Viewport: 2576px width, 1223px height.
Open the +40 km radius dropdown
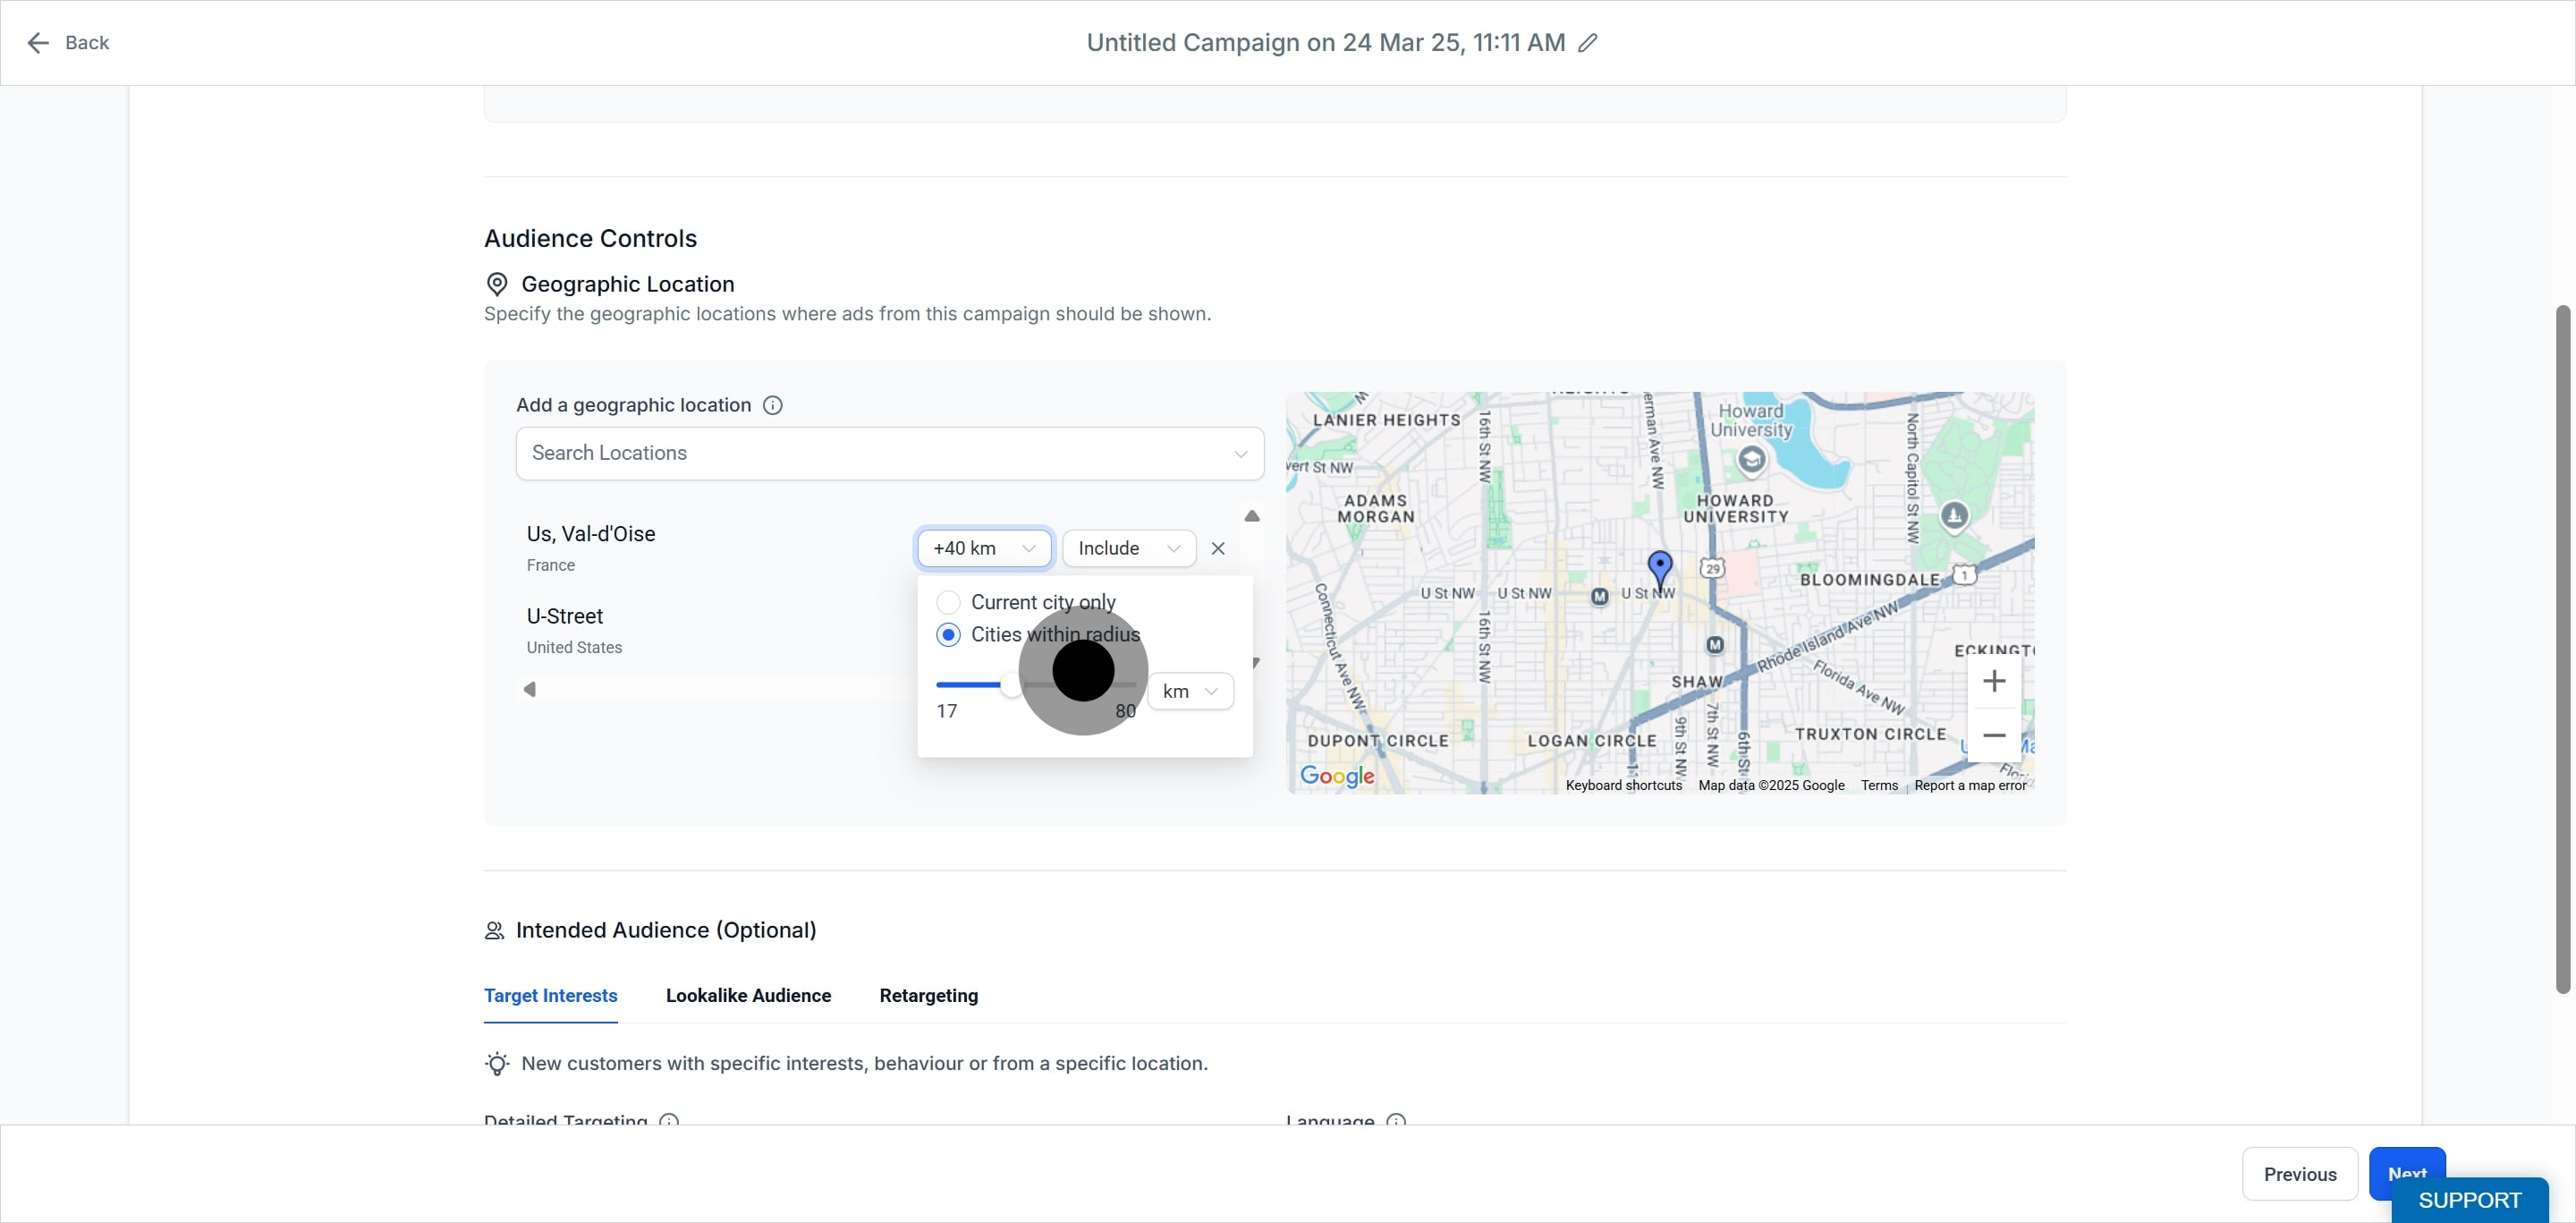984,548
